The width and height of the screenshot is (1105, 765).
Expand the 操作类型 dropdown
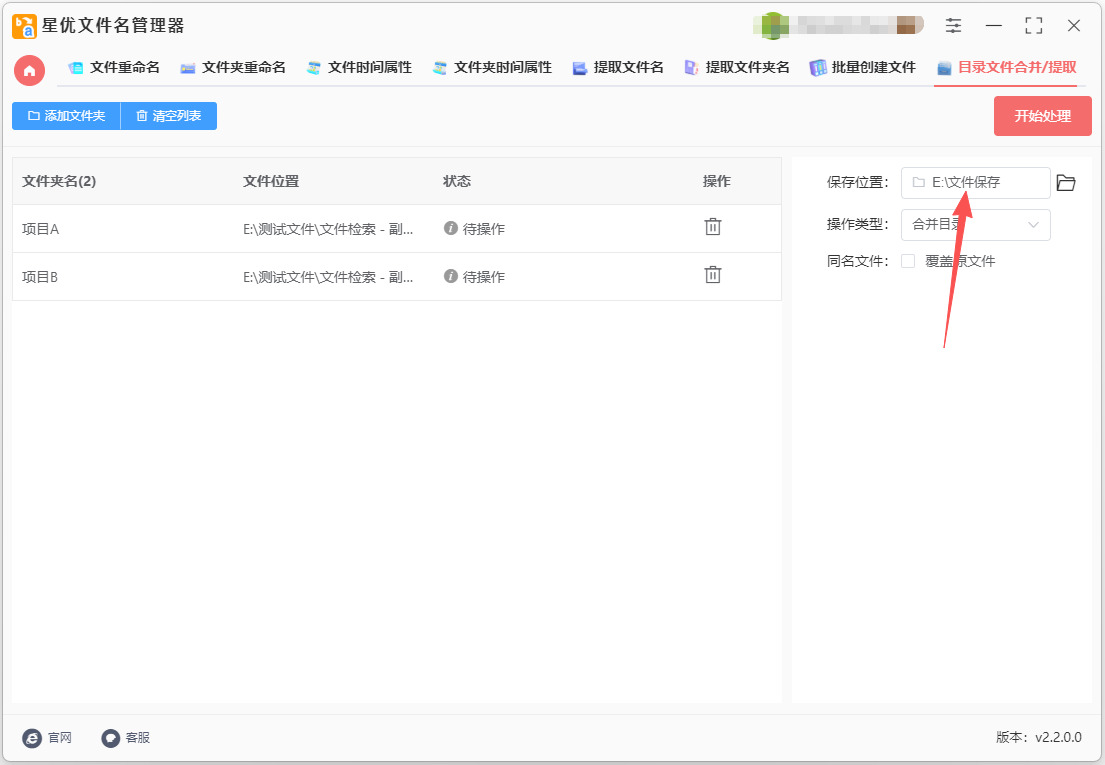tap(975, 225)
